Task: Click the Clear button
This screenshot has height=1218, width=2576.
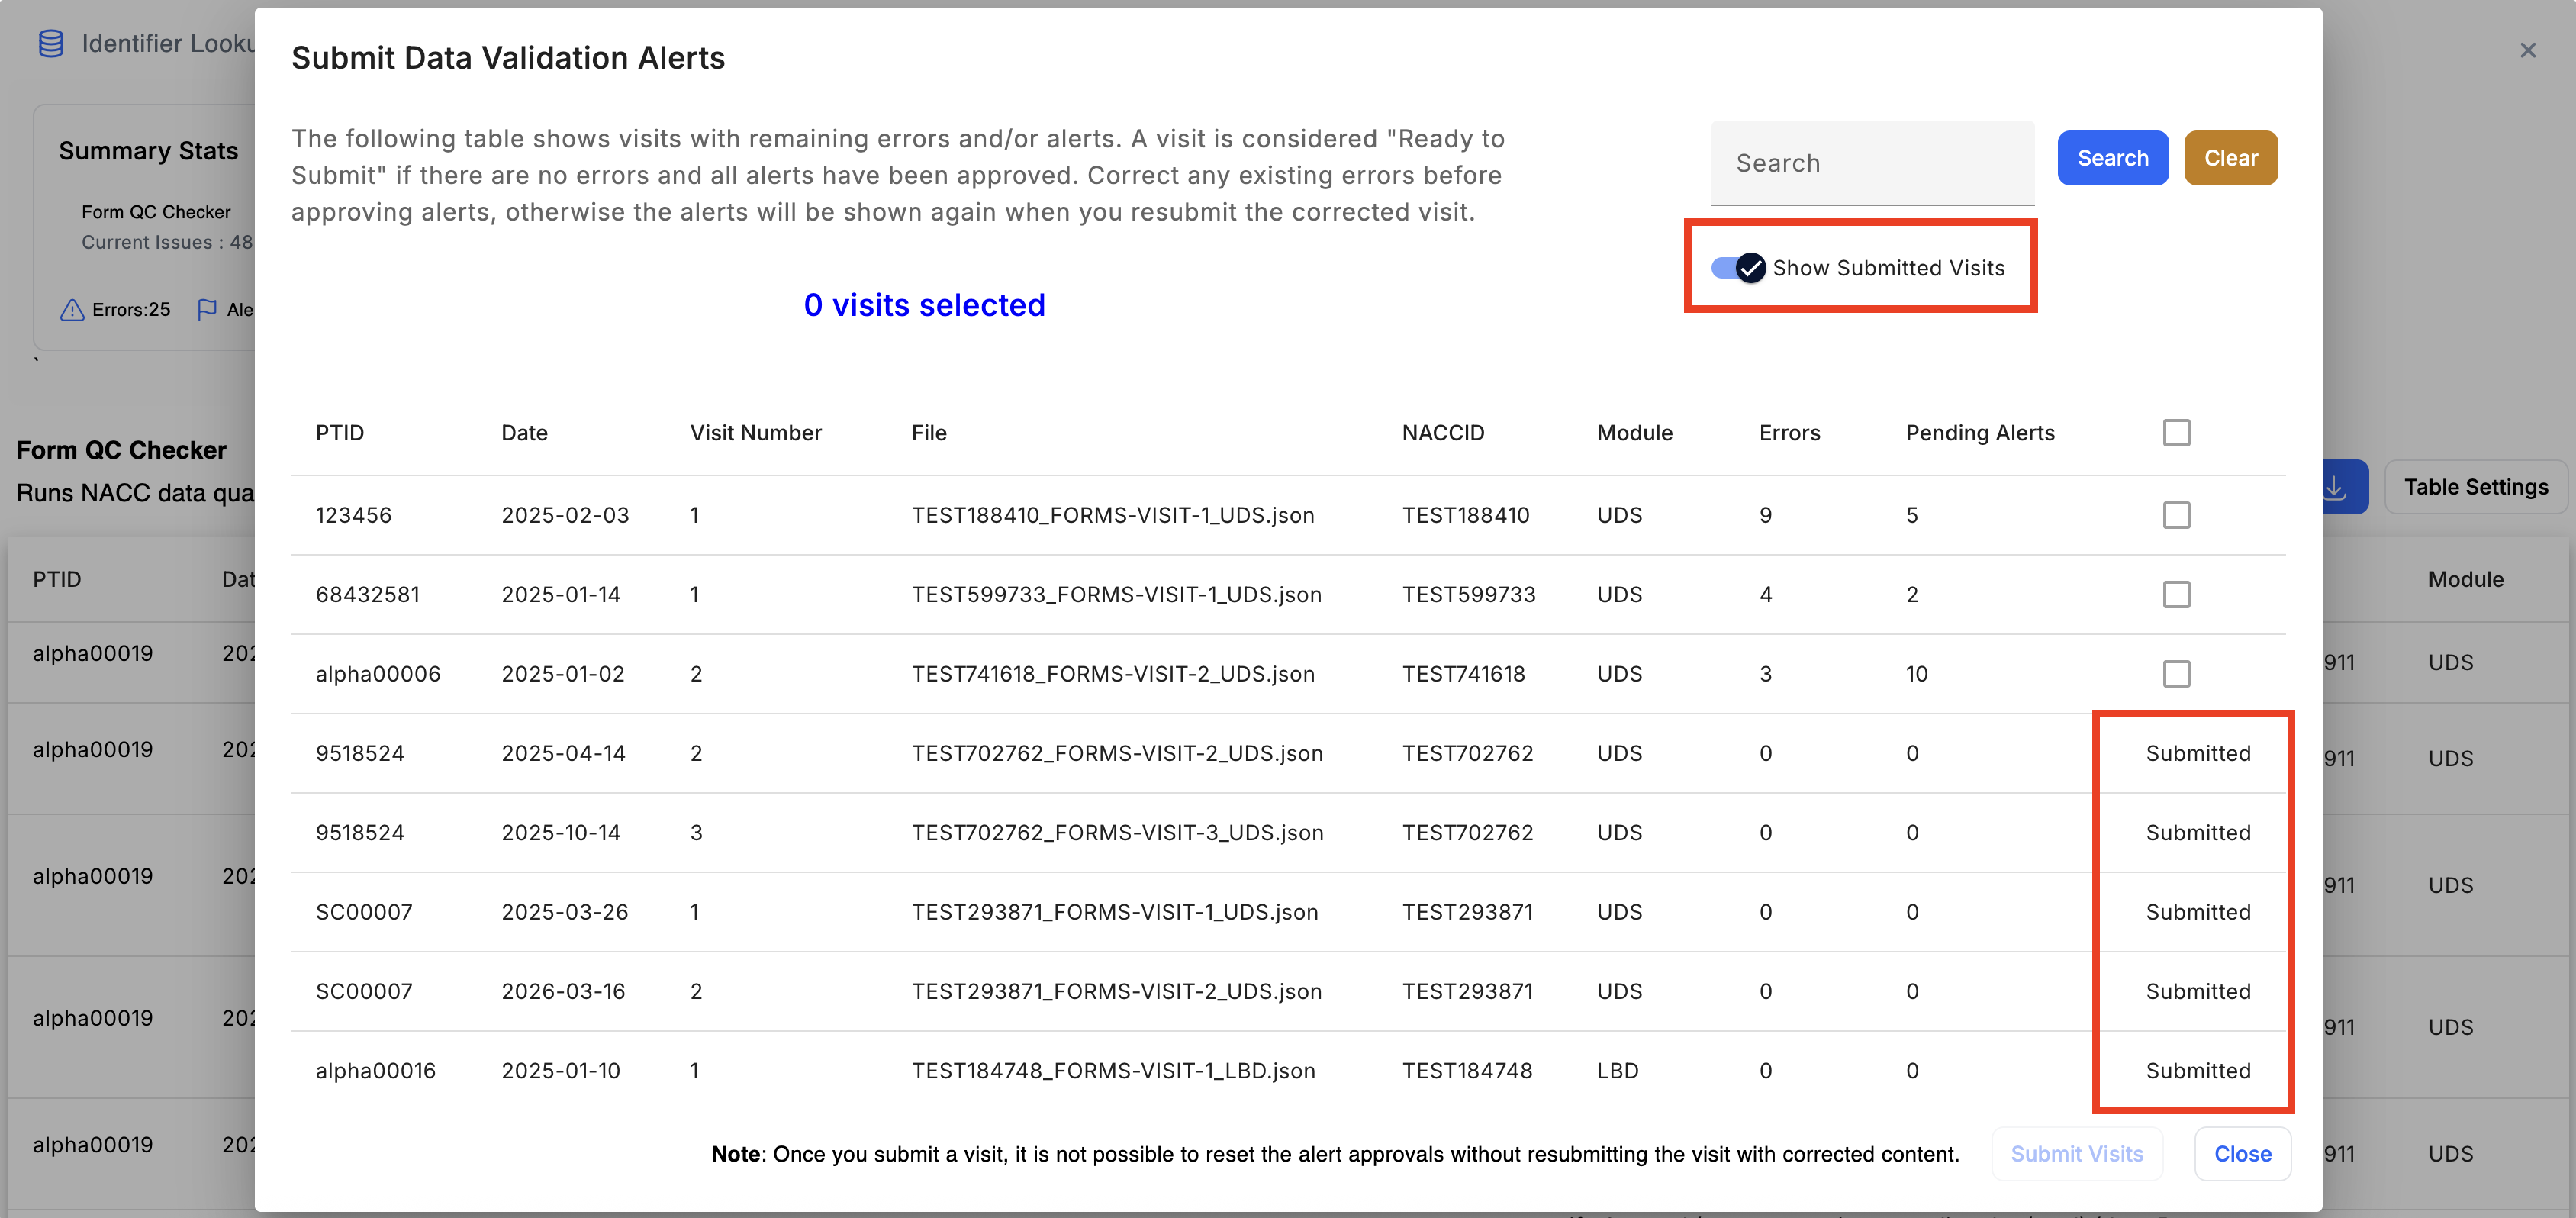Action: click(2231, 158)
